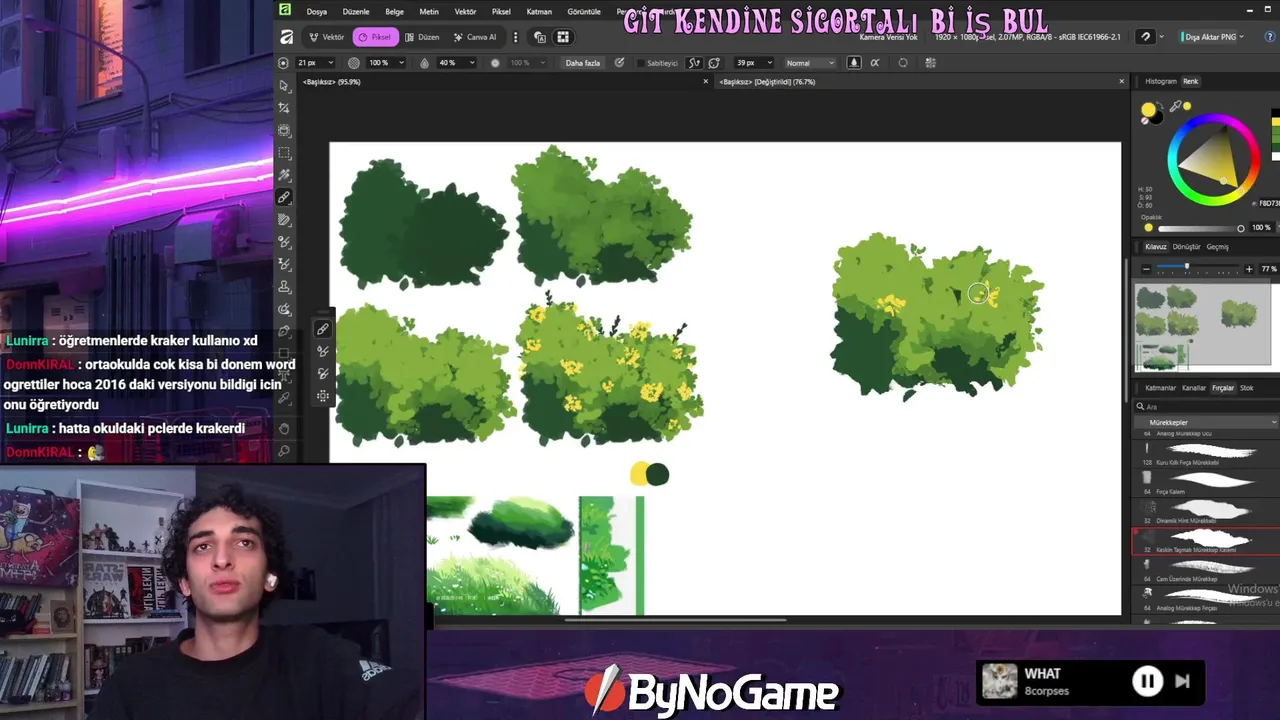This screenshot has height=720, width=1280.
Task: Select the pen tool in flyout panel
Action: click(323, 329)
